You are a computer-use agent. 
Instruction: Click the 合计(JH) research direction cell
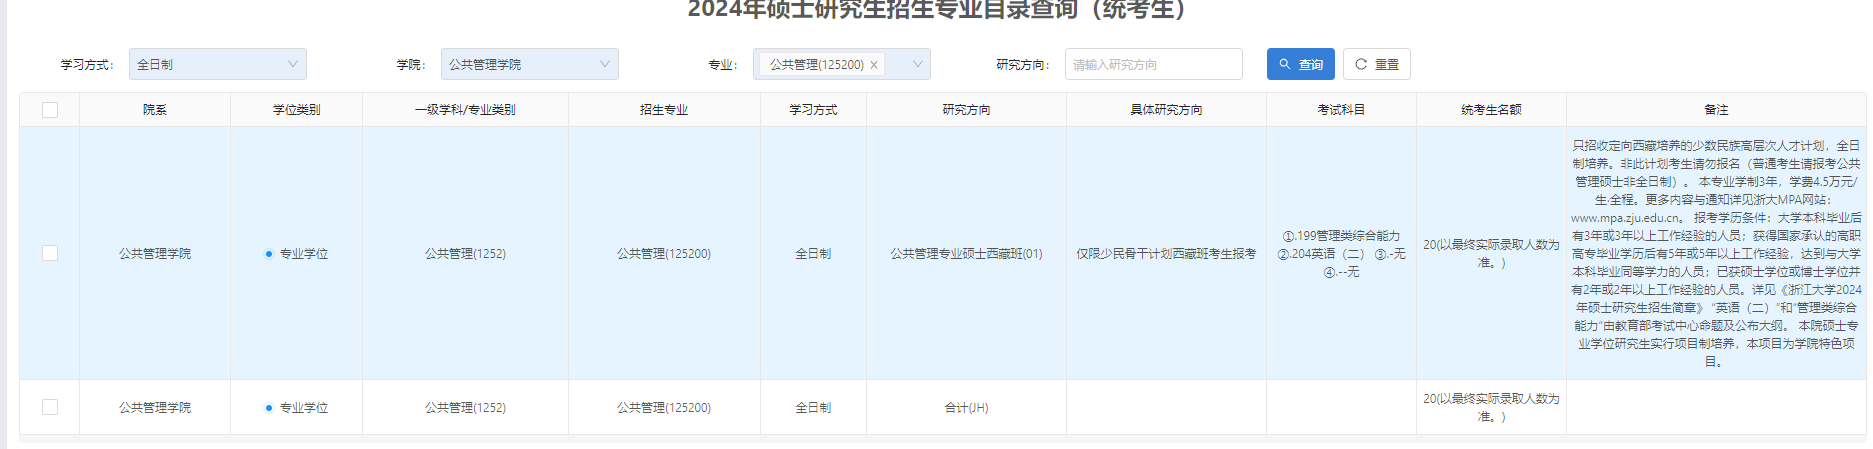[x=966, y=408]
